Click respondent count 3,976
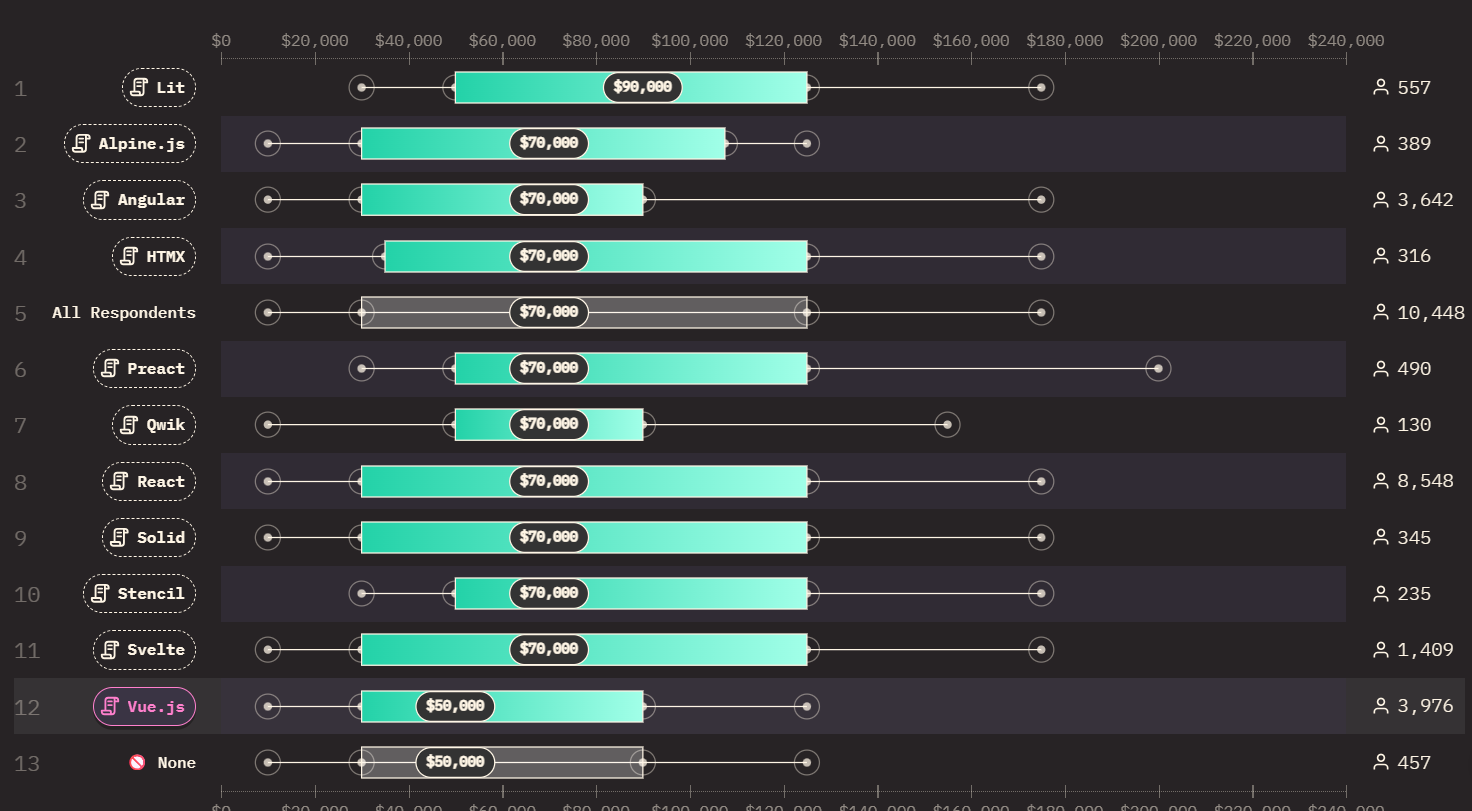Viewport: 1472px width, 811px height. 1426,706
